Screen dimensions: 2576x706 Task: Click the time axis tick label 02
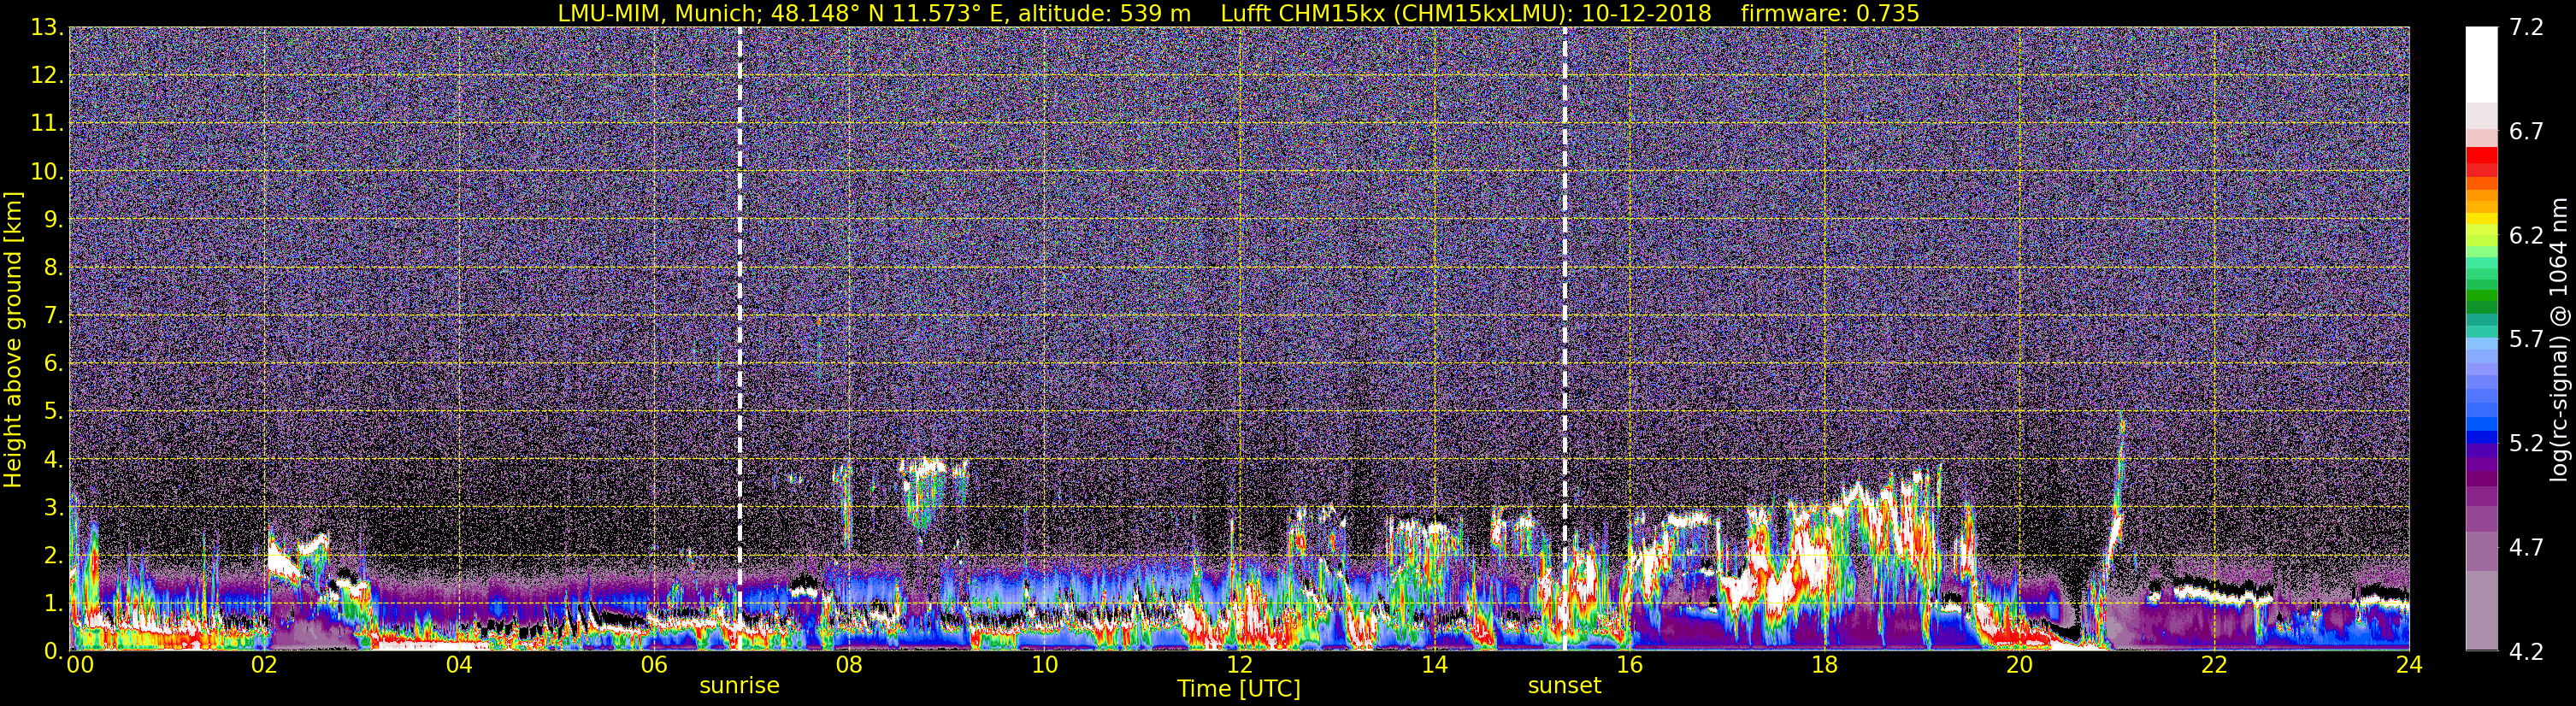point(263,665)
